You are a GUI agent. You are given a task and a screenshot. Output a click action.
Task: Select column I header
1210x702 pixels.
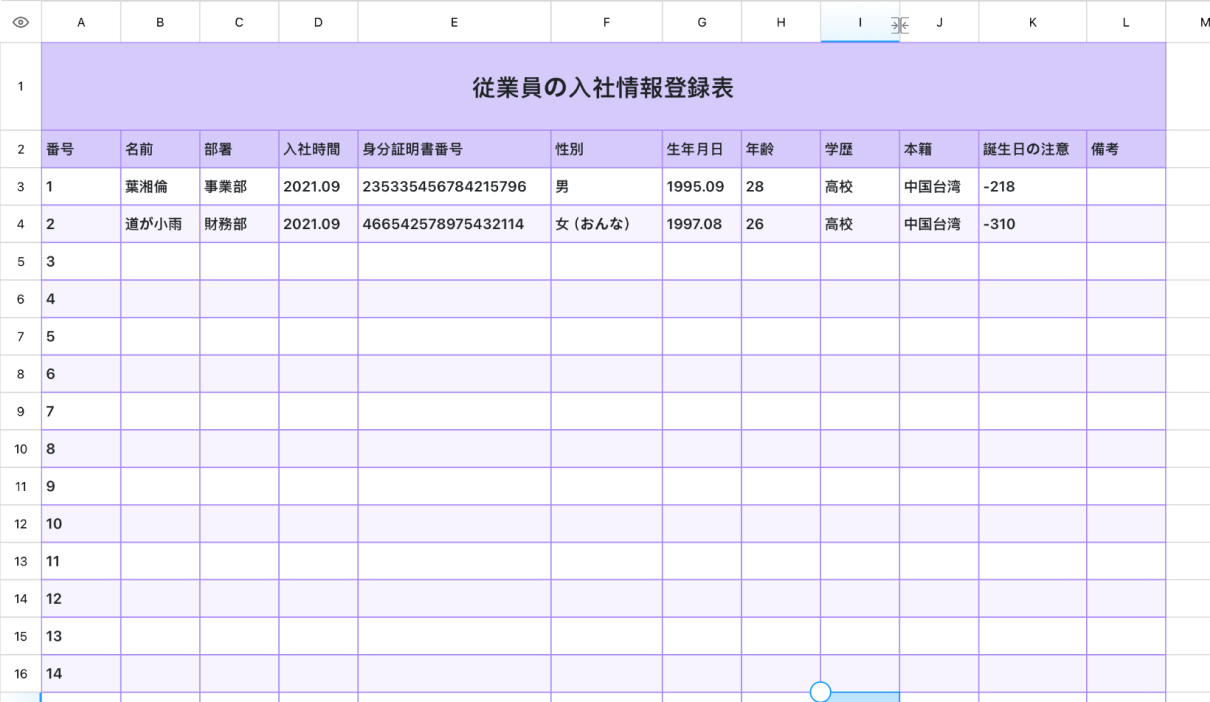coord(860,22)
